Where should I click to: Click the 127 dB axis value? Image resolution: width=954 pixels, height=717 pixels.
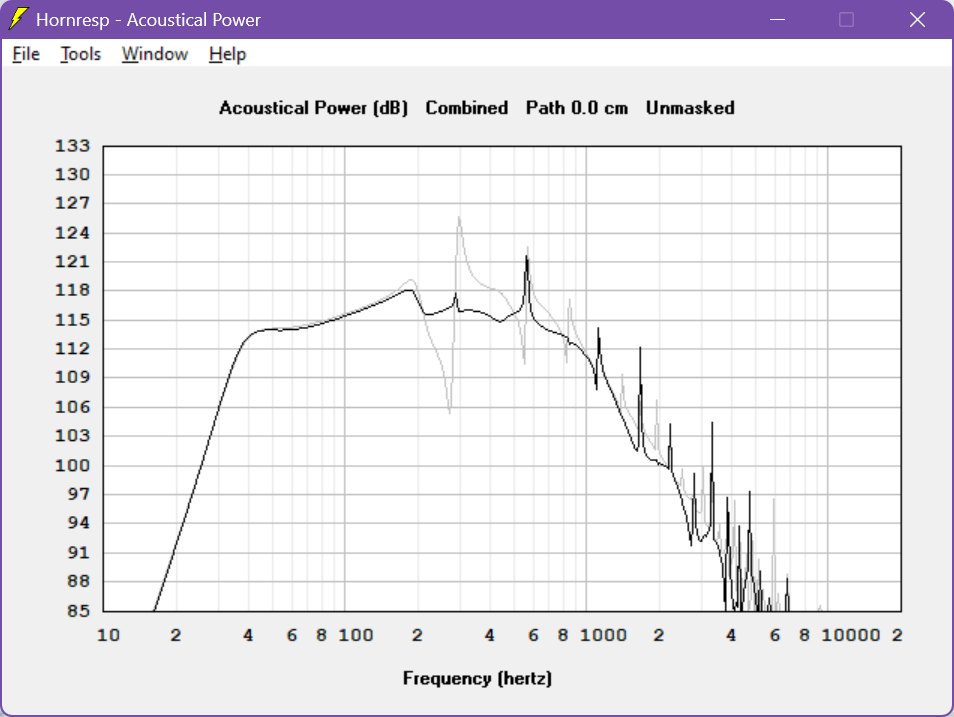click(72, 203)
